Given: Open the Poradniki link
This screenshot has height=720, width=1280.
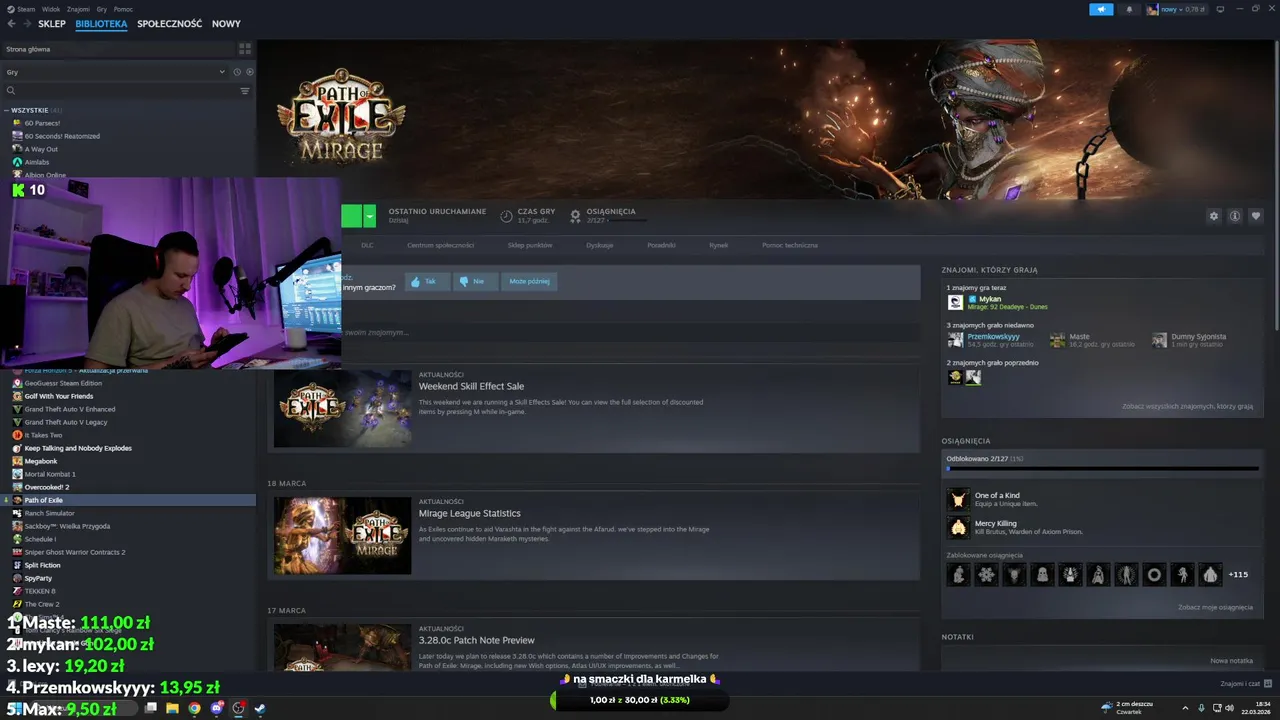Looking at the screenshot, I should (661, 245).
